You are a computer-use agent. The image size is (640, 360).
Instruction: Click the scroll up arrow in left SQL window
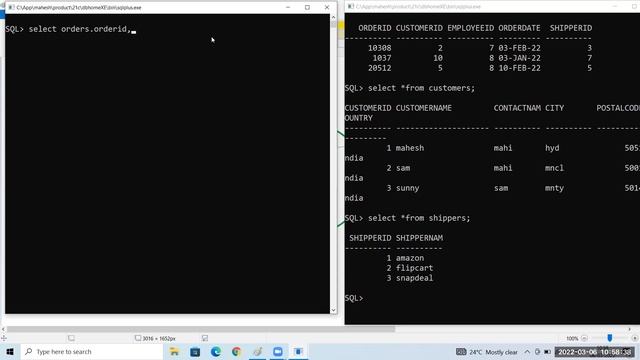point(333,17)
